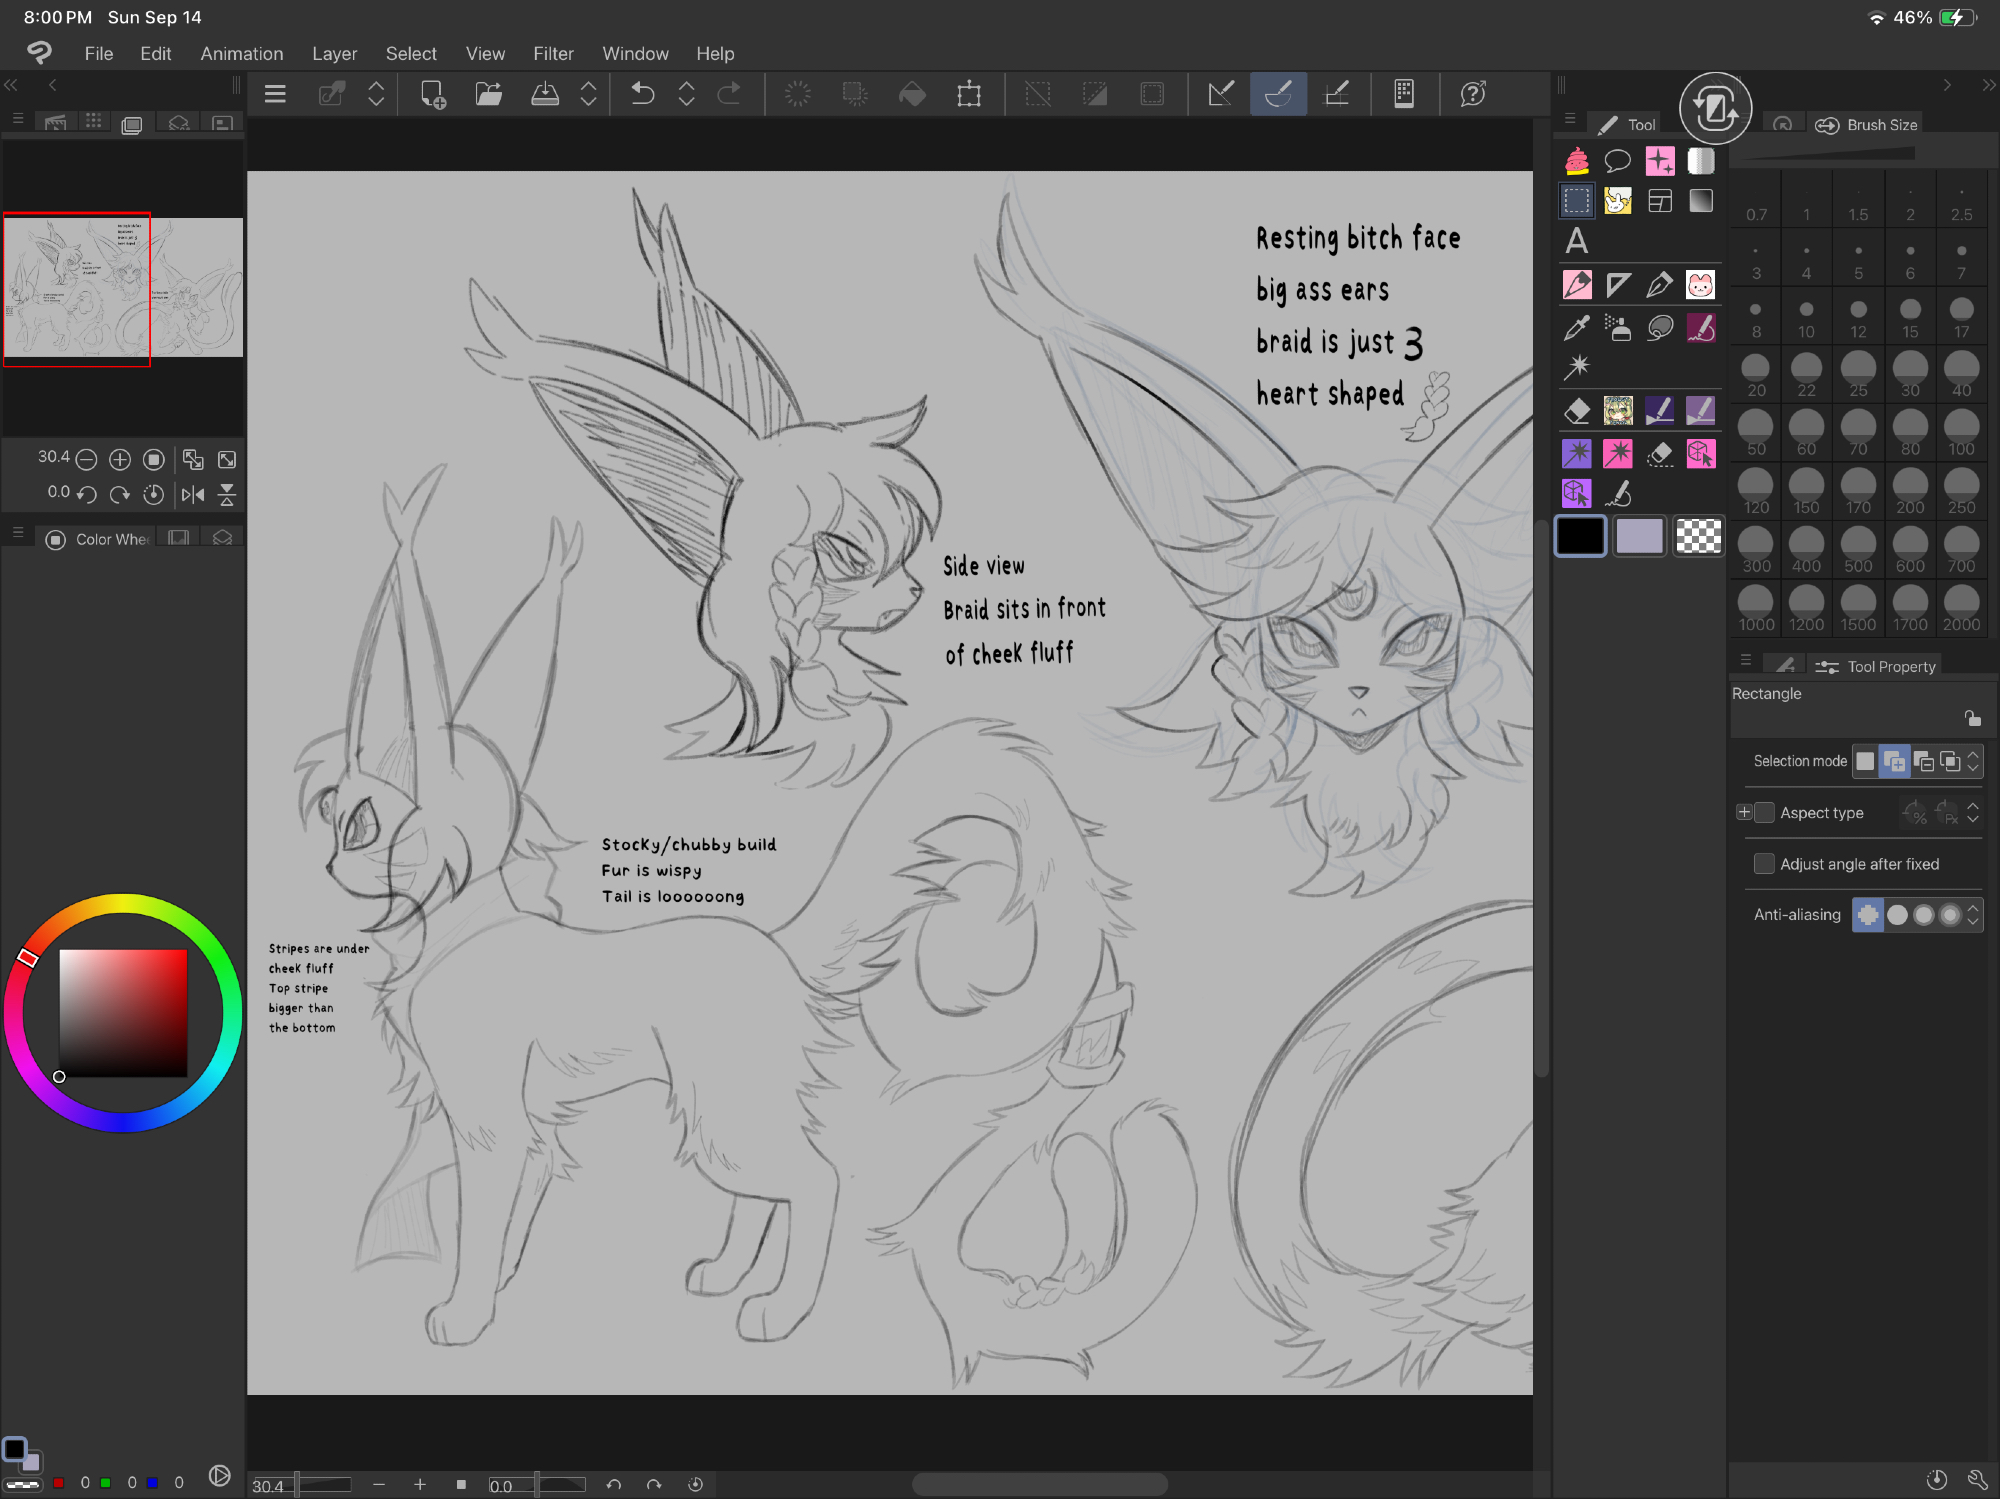Click the Save icon in toolbar
The image size is (2000, 1499).
click(x=544, y=94)
